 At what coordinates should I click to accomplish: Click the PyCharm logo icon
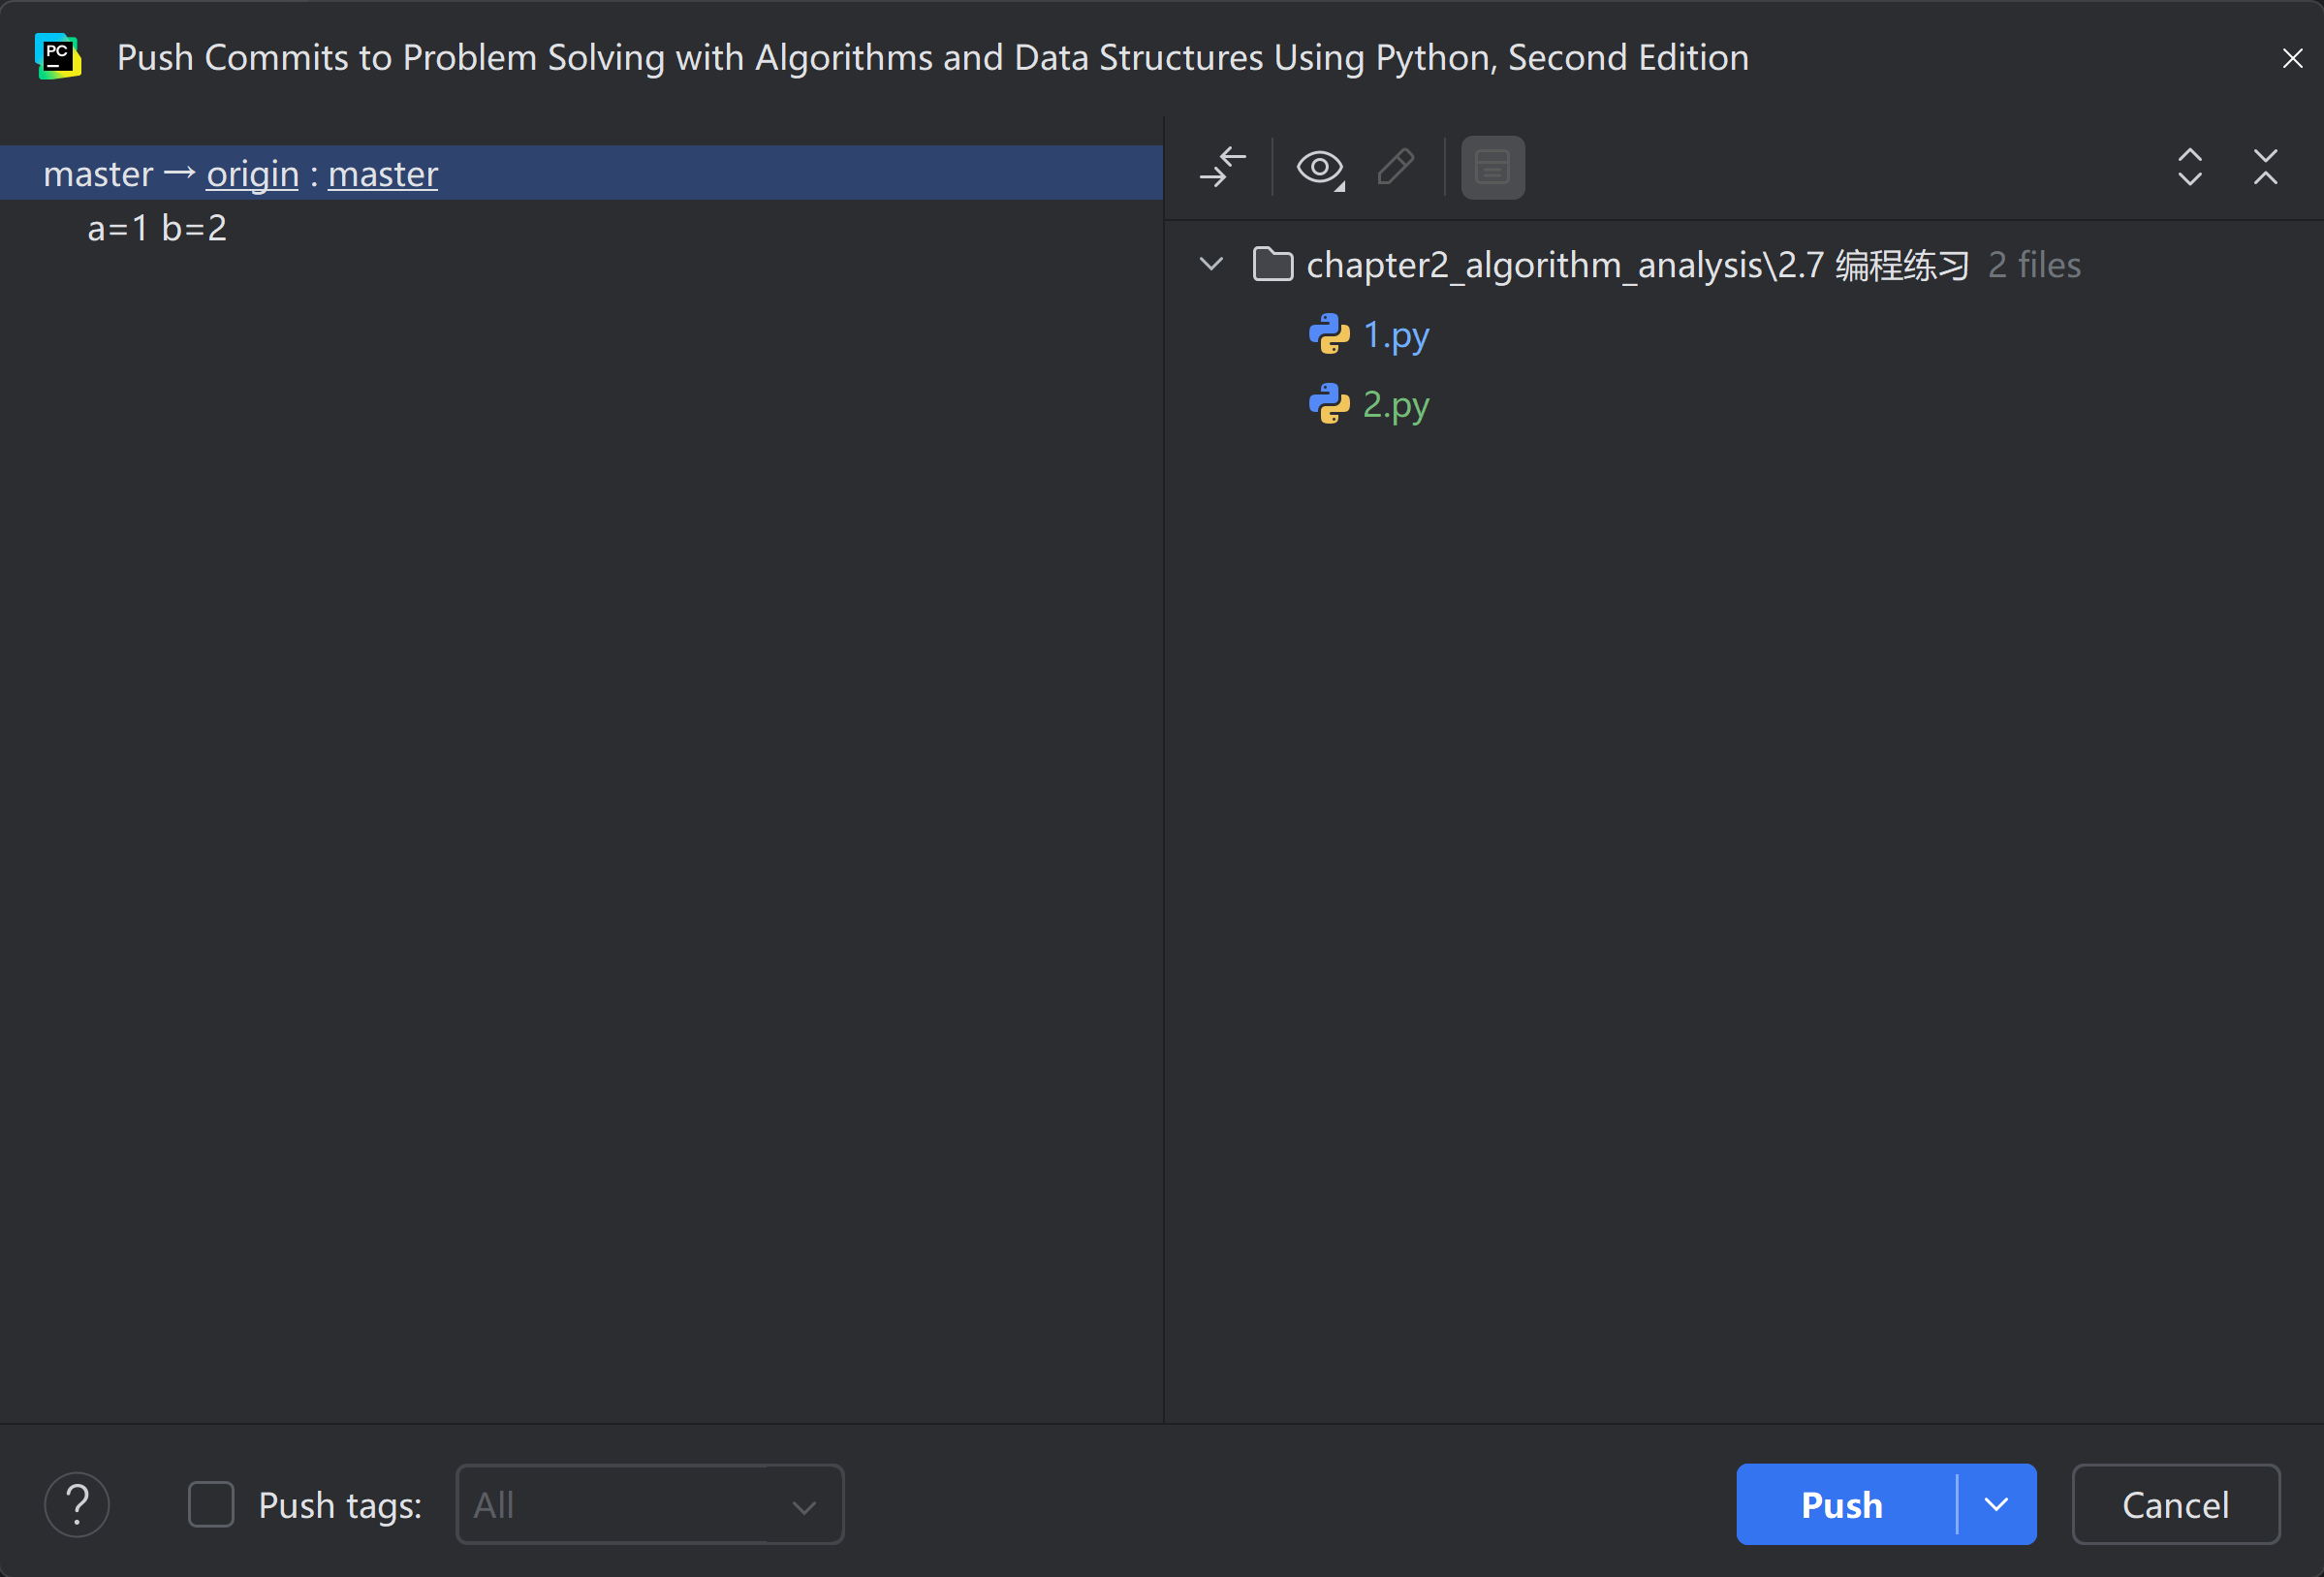coord(58,56)
